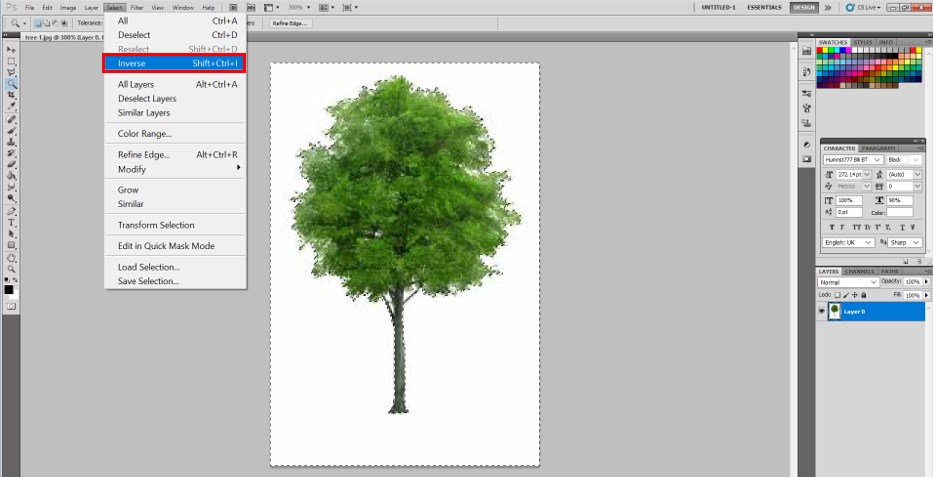Switch to the Styles tab
The image size is (933, 477).
click(862, 42)
